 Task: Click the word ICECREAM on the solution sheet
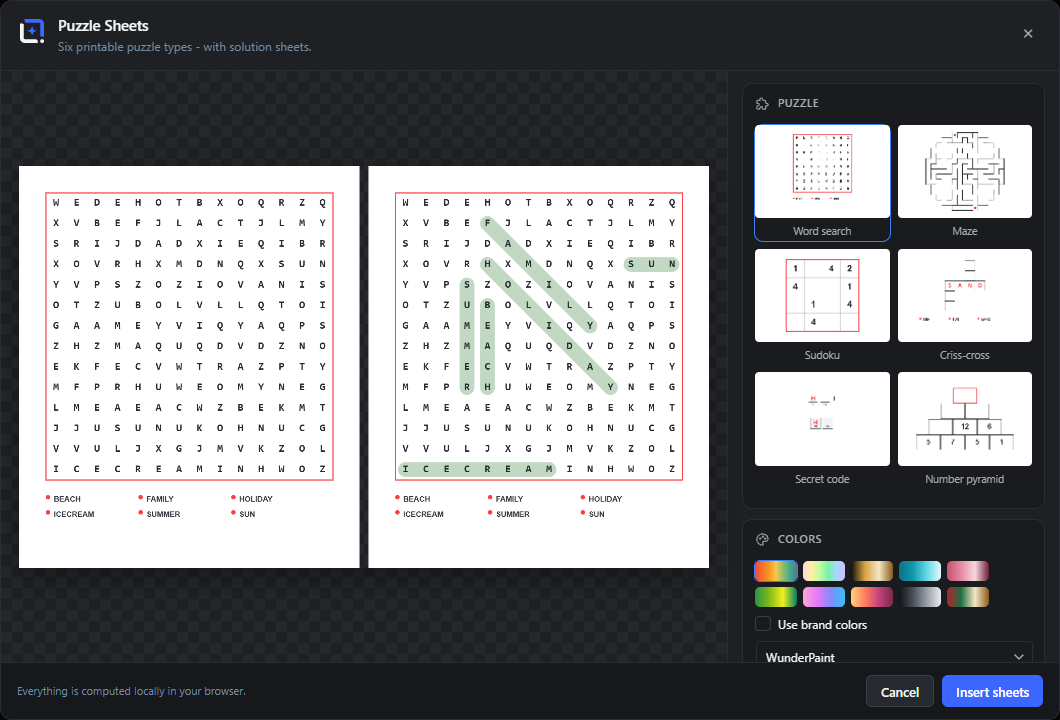[x=423, y=514]
